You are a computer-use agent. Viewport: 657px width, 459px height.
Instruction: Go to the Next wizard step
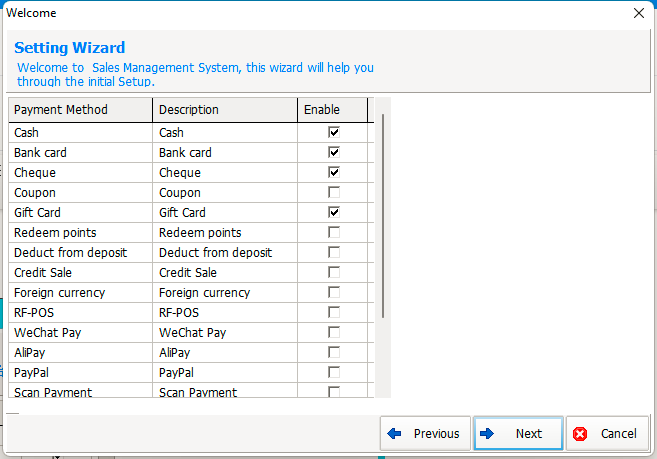[518, 433]
